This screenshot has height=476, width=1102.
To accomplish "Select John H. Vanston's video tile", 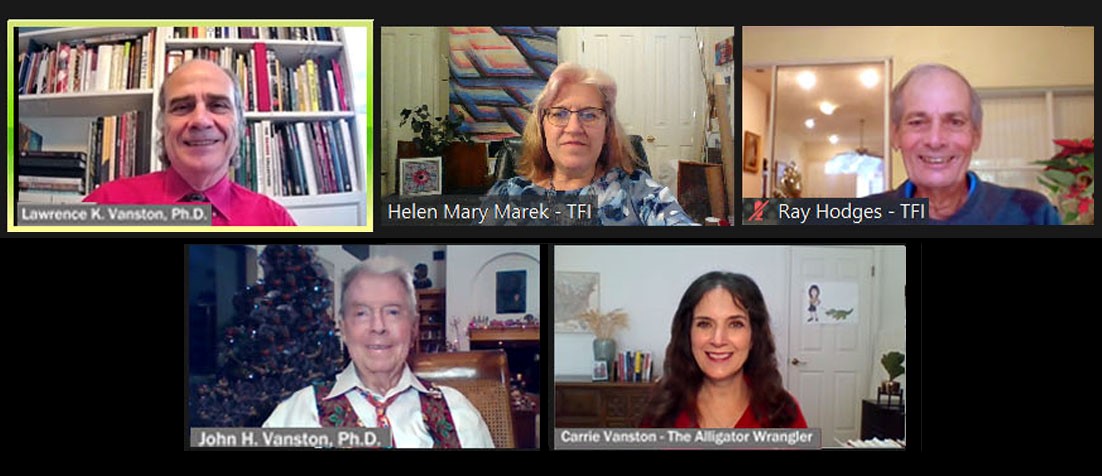I will click(x=363, y=347).
